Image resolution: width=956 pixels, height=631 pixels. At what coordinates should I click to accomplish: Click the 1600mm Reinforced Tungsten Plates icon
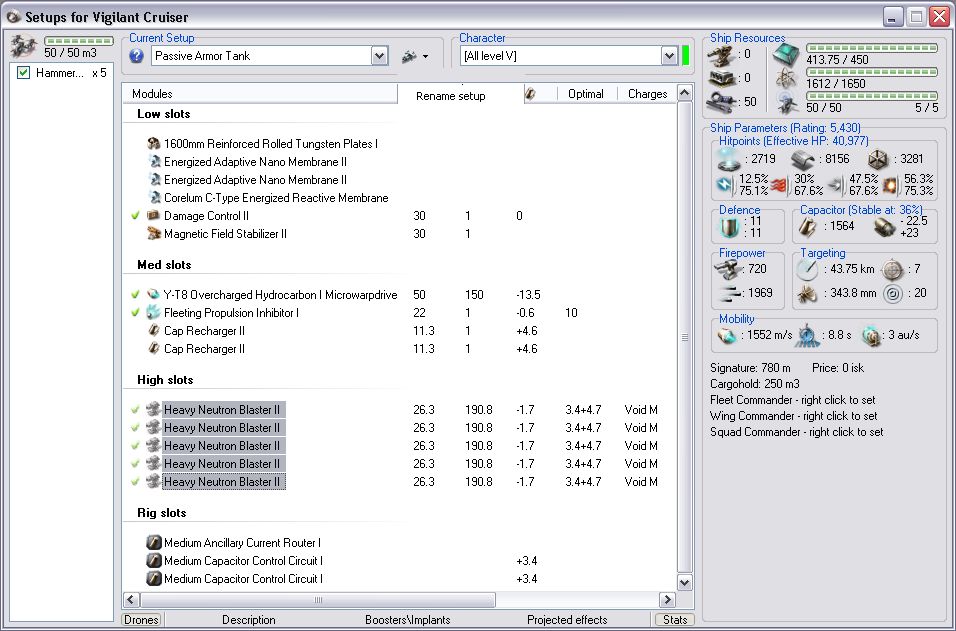tap(153, 144)
